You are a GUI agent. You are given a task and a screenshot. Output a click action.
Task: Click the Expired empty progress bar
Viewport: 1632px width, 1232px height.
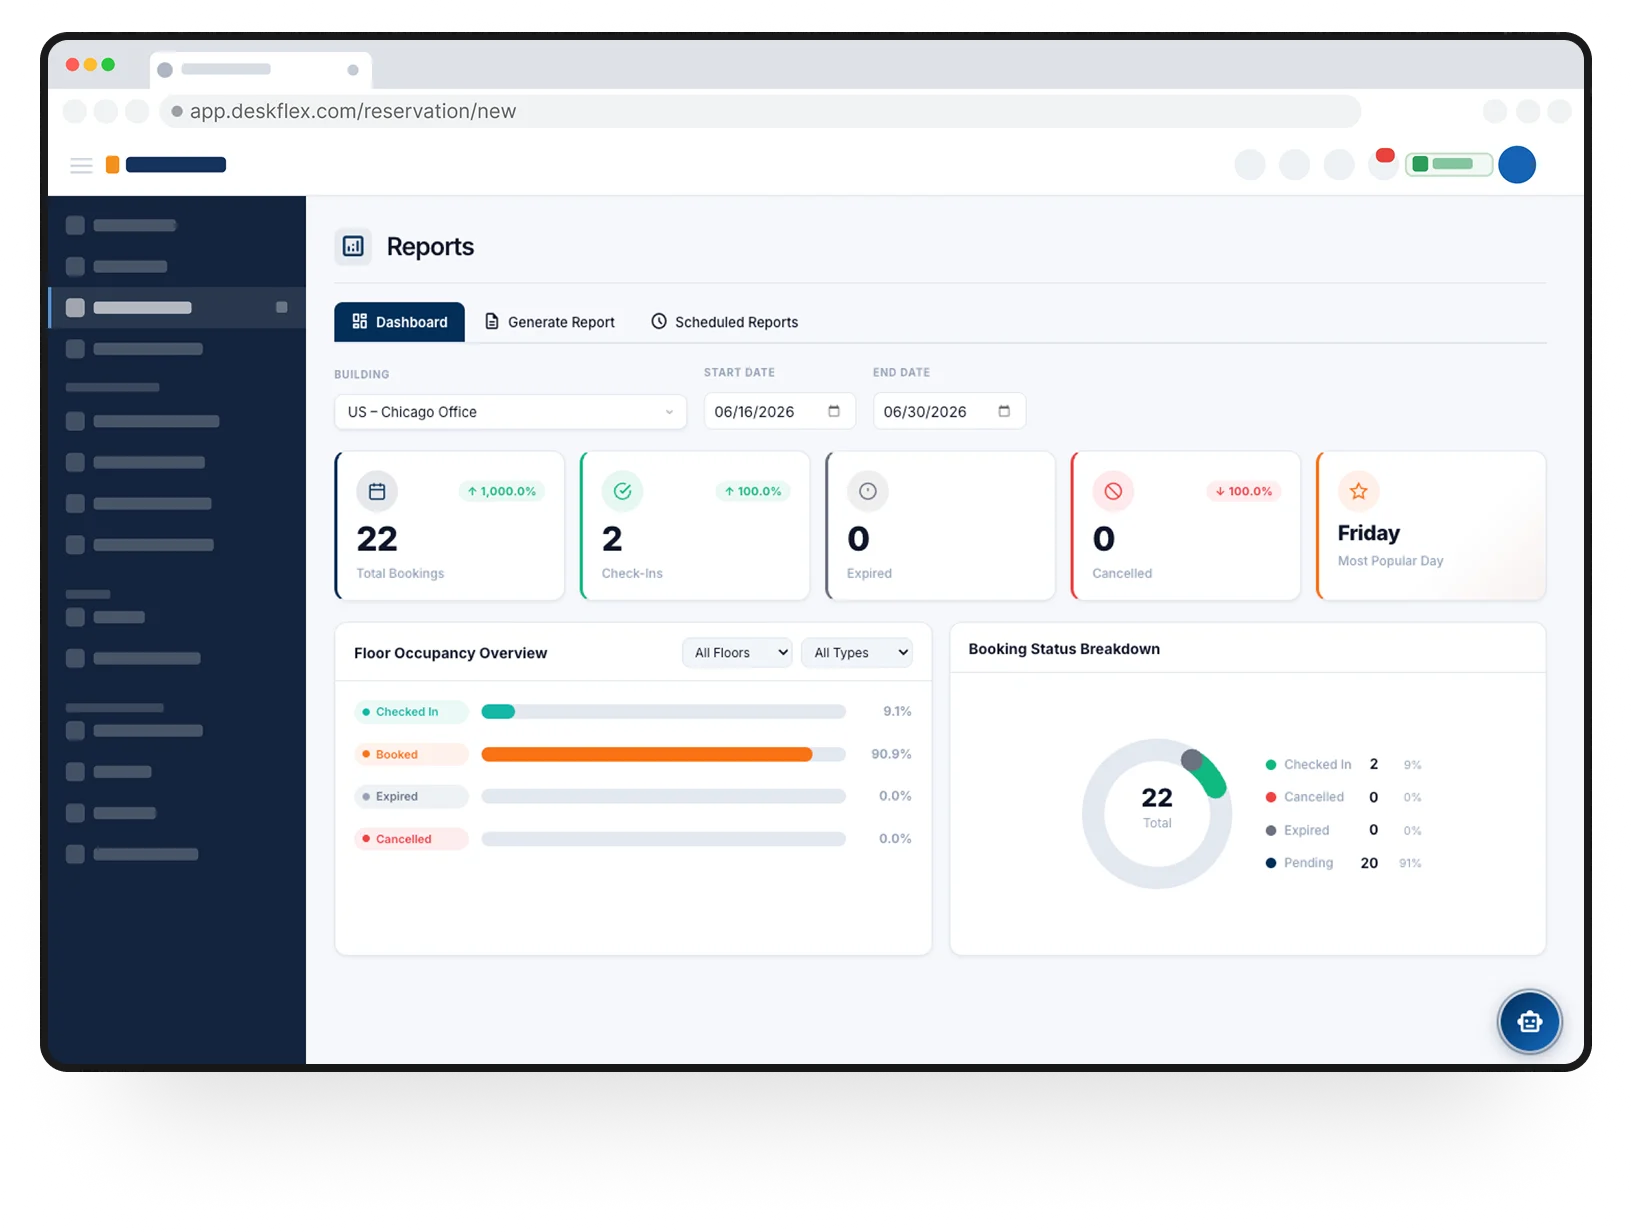coord(664,796)
